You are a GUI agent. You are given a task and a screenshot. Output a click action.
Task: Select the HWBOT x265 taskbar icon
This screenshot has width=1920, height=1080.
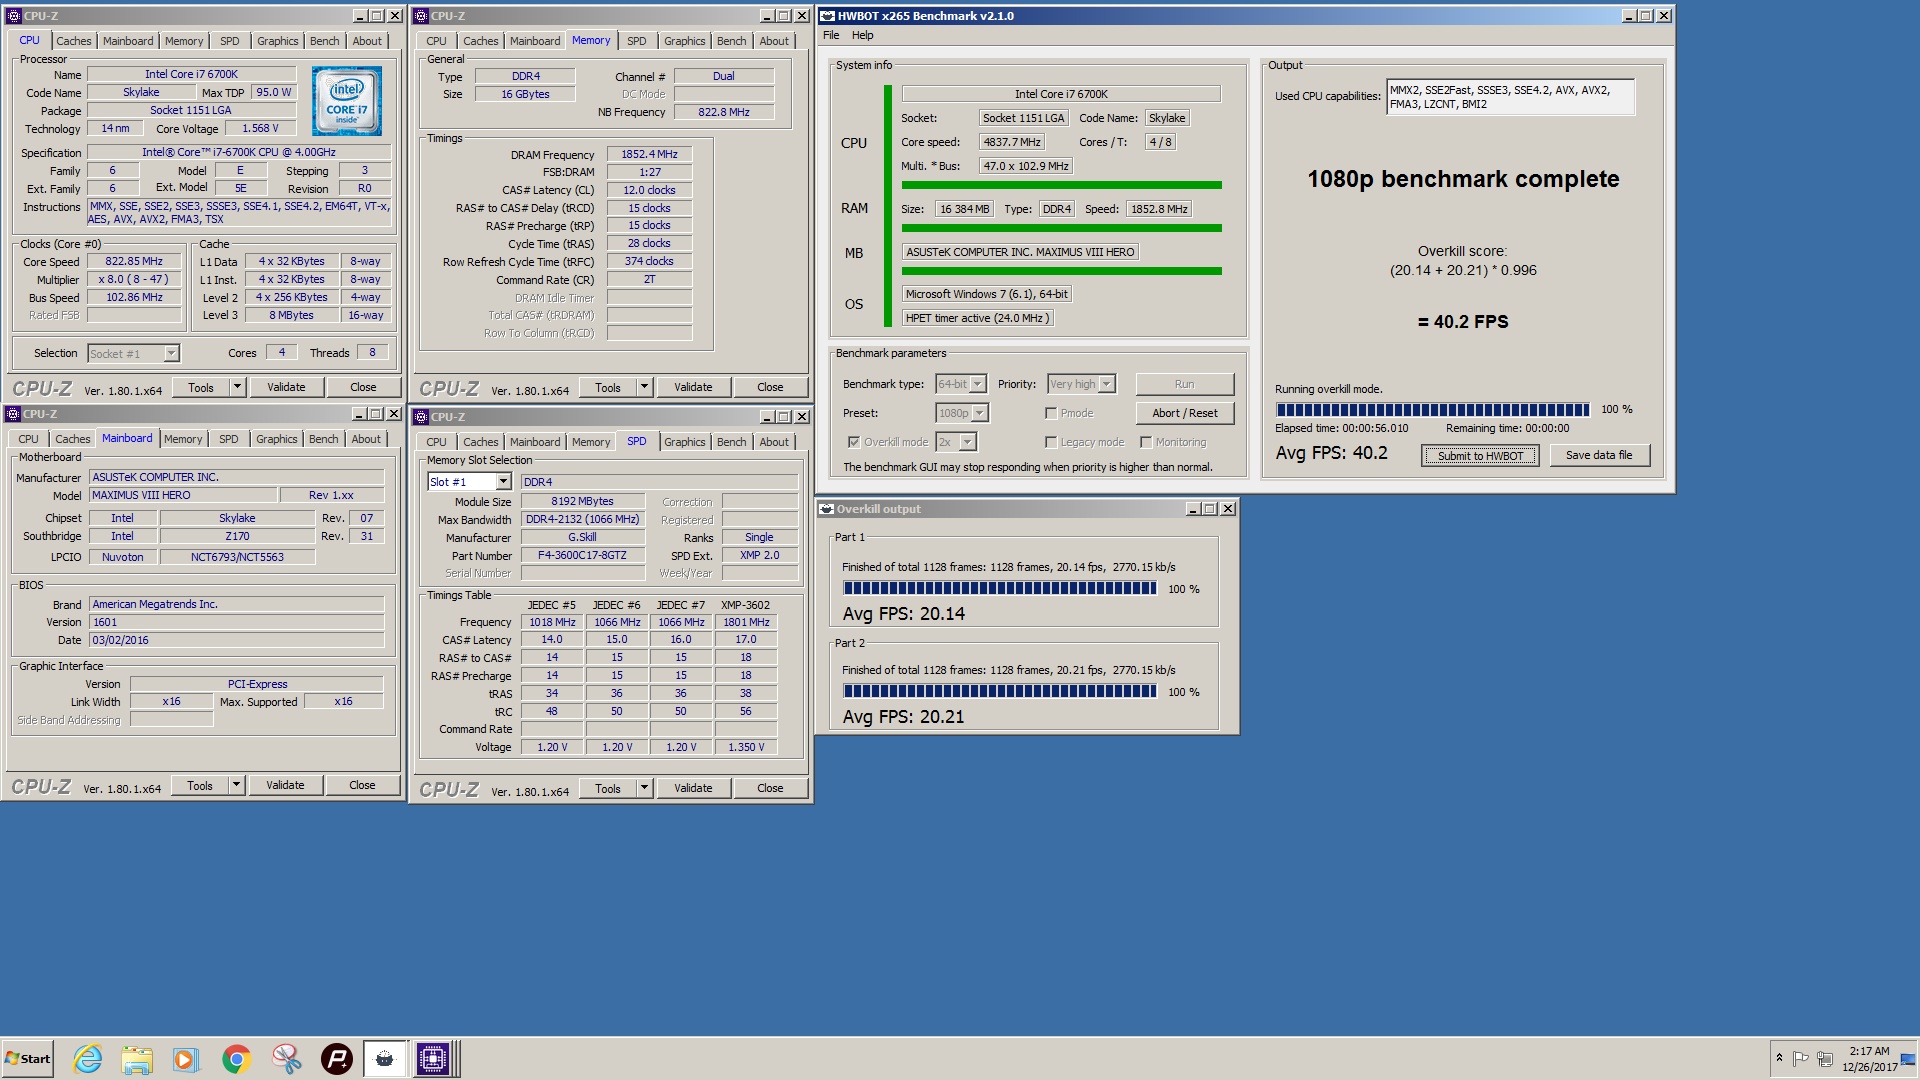tap(385, 1058)
